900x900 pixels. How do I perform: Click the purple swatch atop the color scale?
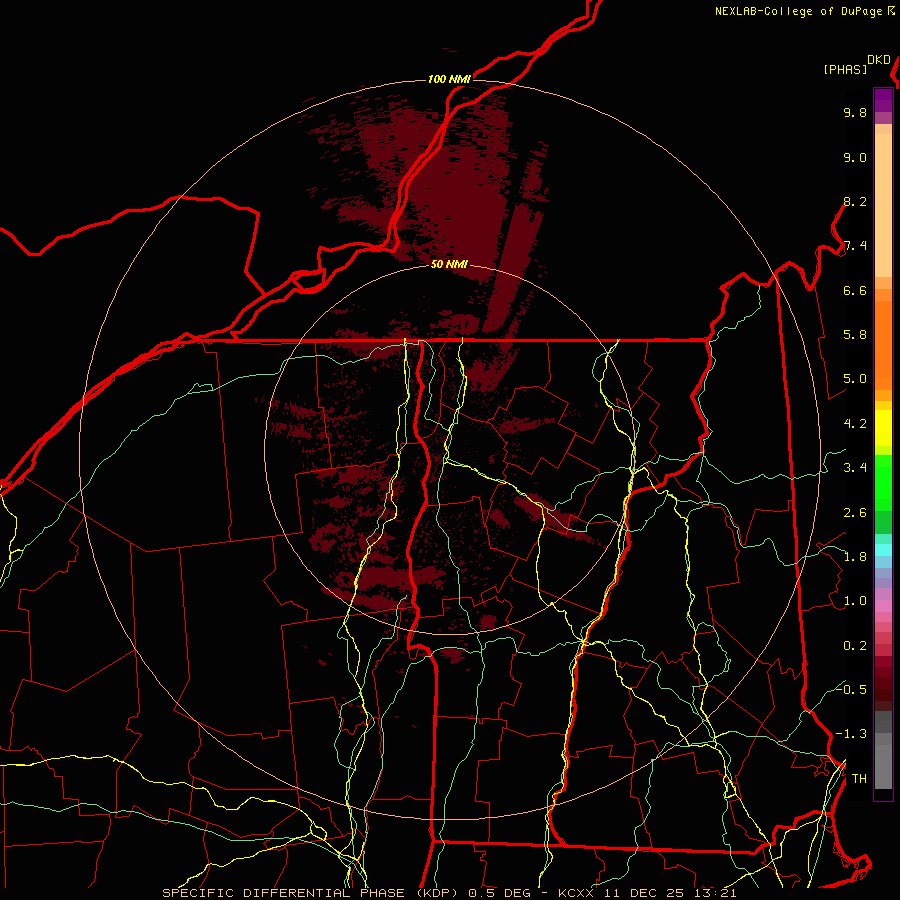pyautogui.click(x=883, y=100)
